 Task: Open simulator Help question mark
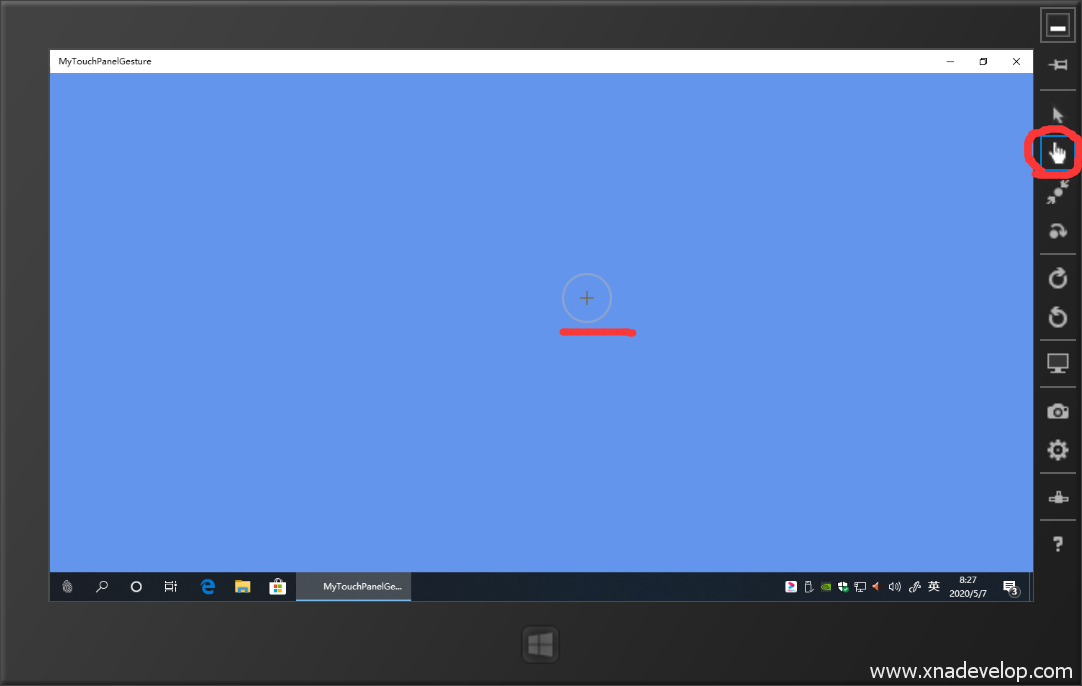tap(1058, 544)
